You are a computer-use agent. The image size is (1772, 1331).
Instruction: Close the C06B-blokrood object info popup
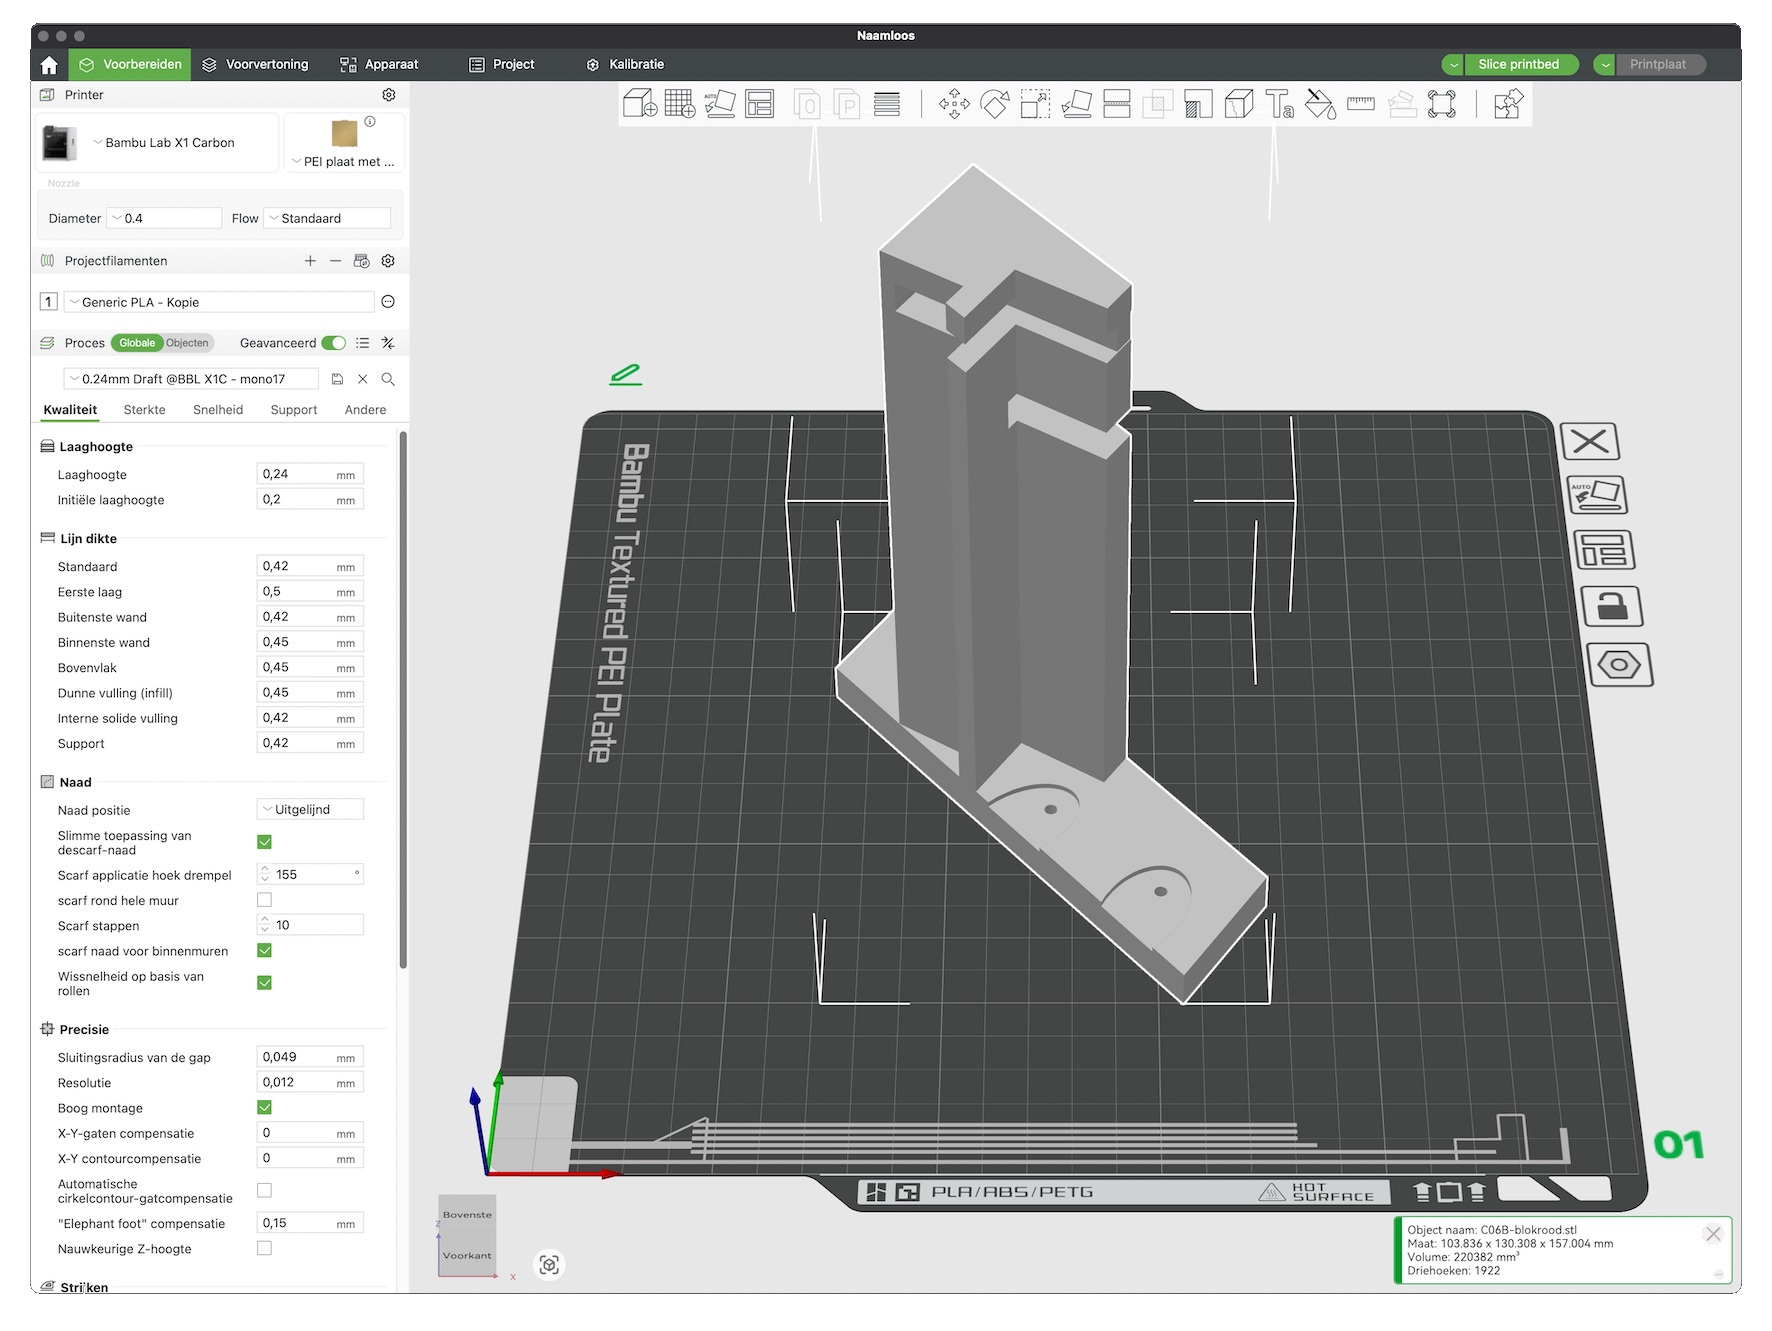[x=1713, y=1234]
